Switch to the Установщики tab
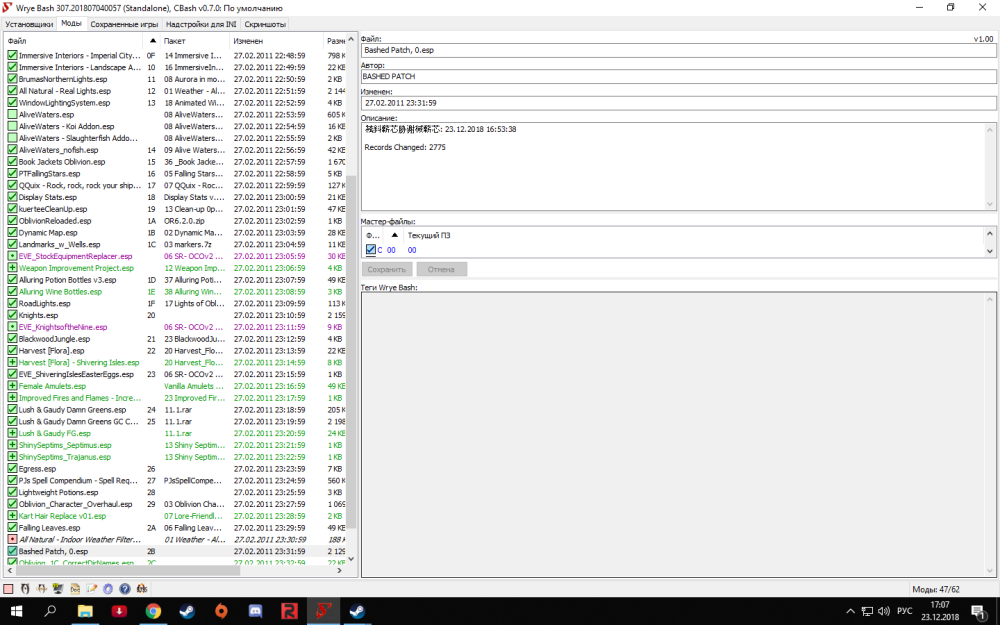This screenshot has width=1000, height=625. (29, 24)
